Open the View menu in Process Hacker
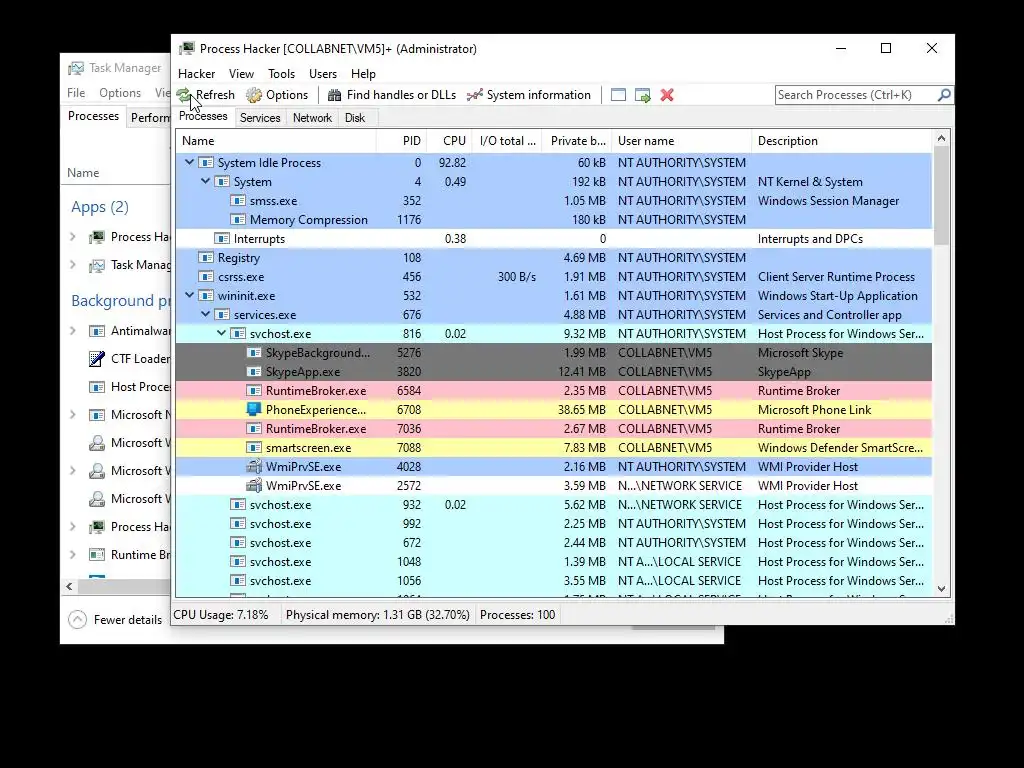The width and height of the screenshot is (1024, 768). [x=241, y=74]
